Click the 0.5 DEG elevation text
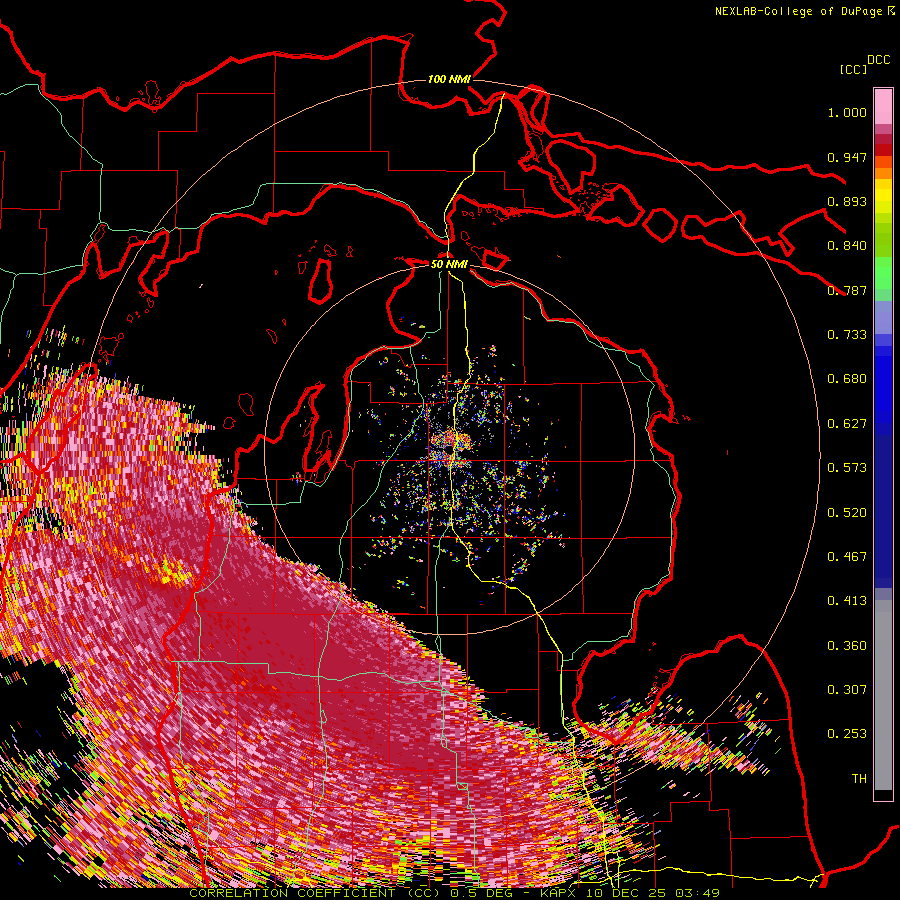Viewport: 900px width, 900px height. (481, 893)
